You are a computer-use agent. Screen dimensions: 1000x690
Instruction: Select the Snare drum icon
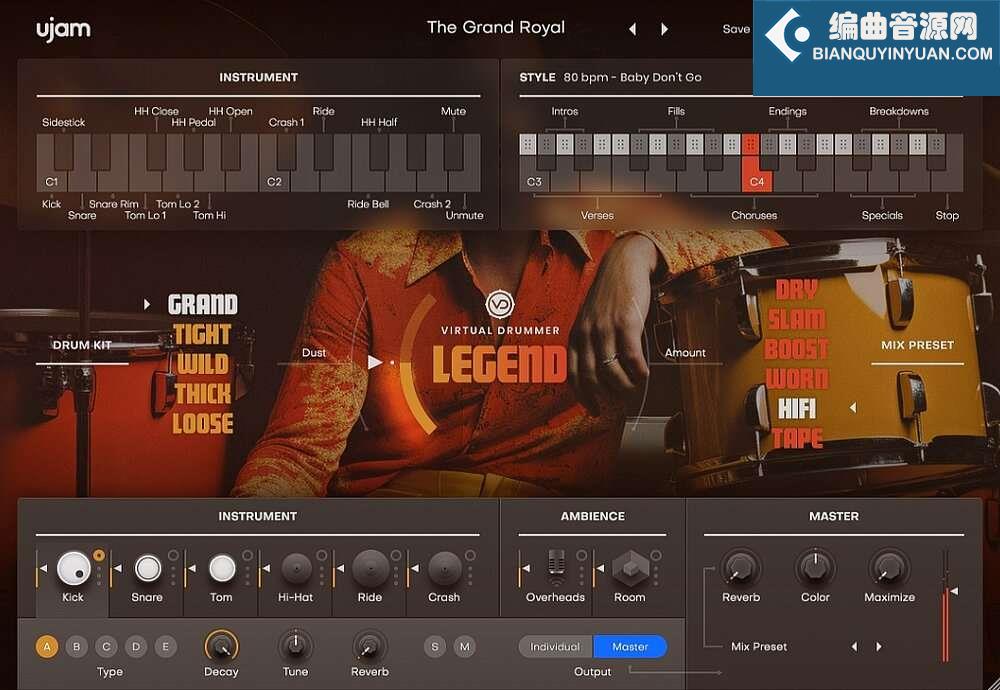click(148, 568)
